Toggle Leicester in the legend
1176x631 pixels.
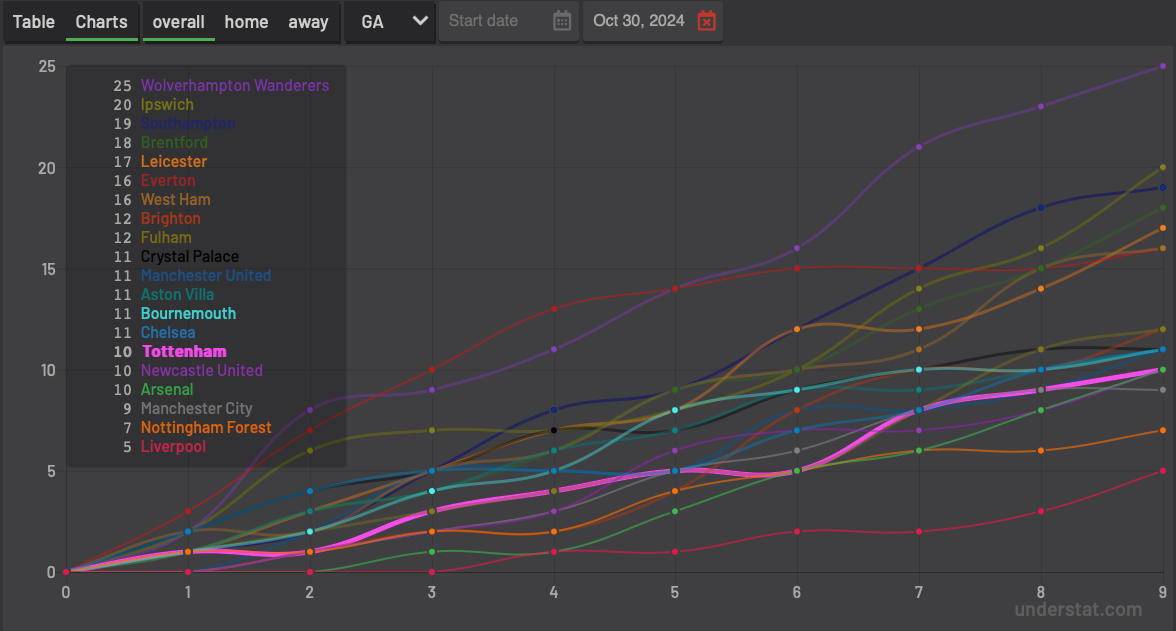(x=174, y=161)
